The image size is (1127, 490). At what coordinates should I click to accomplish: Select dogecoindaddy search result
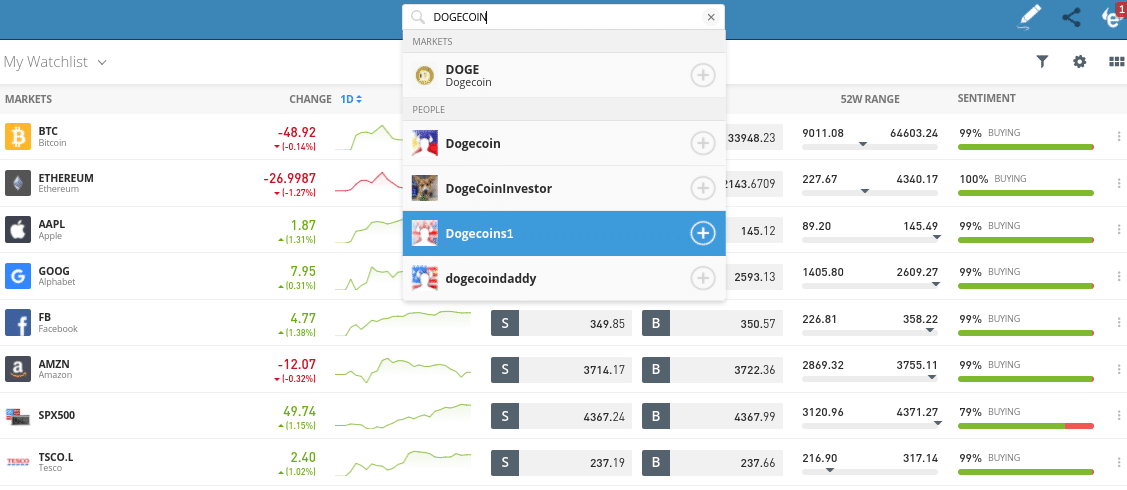point(564,278)
